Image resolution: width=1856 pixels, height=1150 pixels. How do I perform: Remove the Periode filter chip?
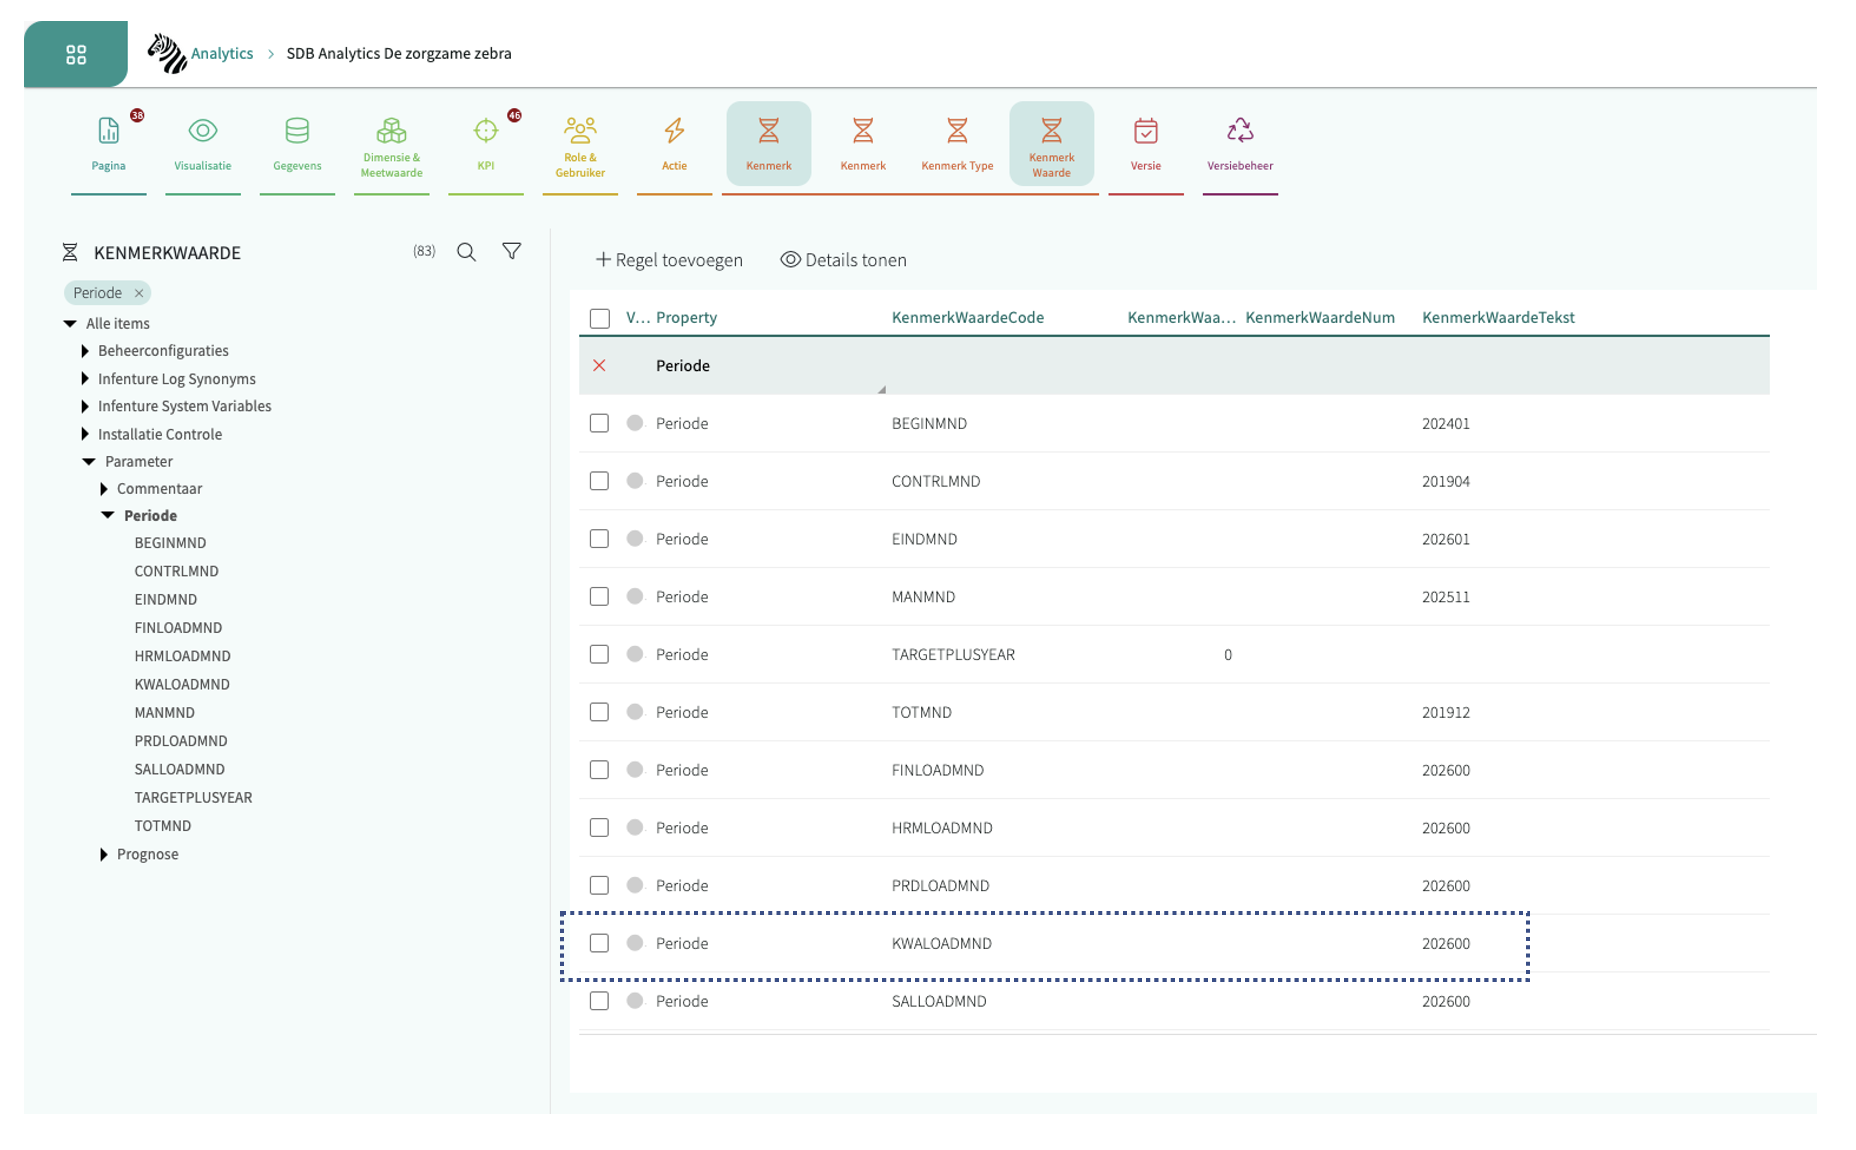click(x=139, y=293)
